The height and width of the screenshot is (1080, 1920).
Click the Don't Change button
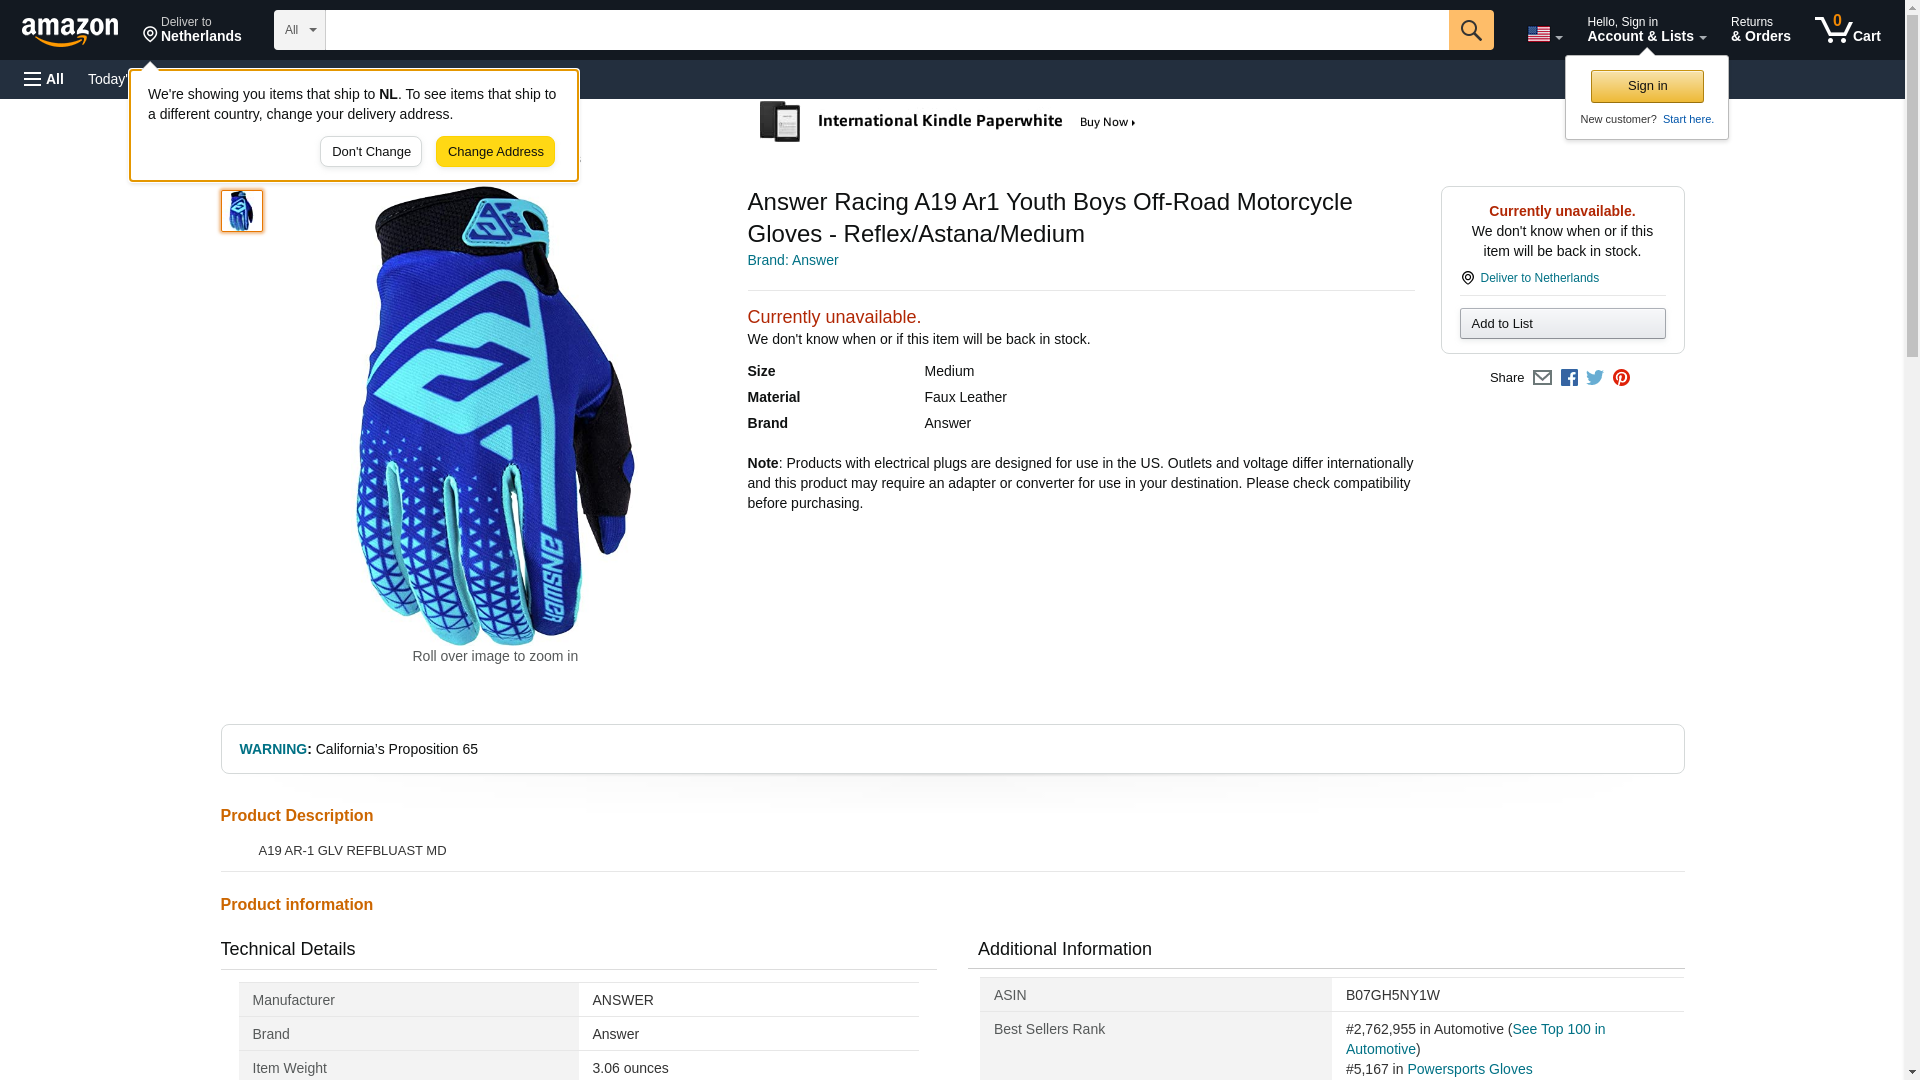371,152
